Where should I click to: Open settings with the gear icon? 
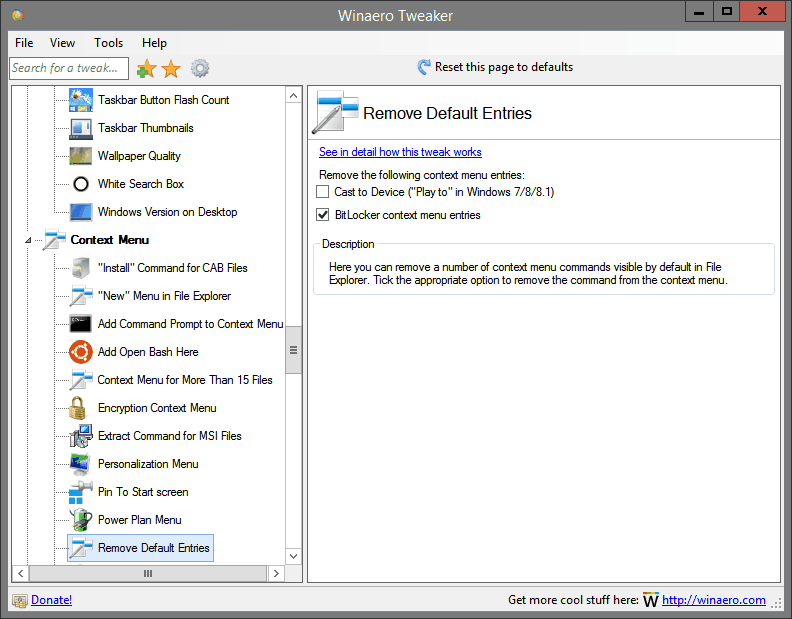click(x=200, y=68)
